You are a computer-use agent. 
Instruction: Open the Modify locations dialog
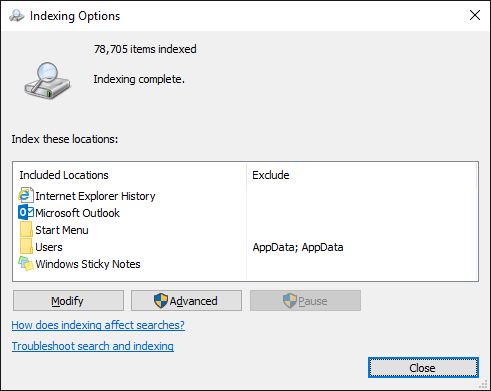pos(68,301)
